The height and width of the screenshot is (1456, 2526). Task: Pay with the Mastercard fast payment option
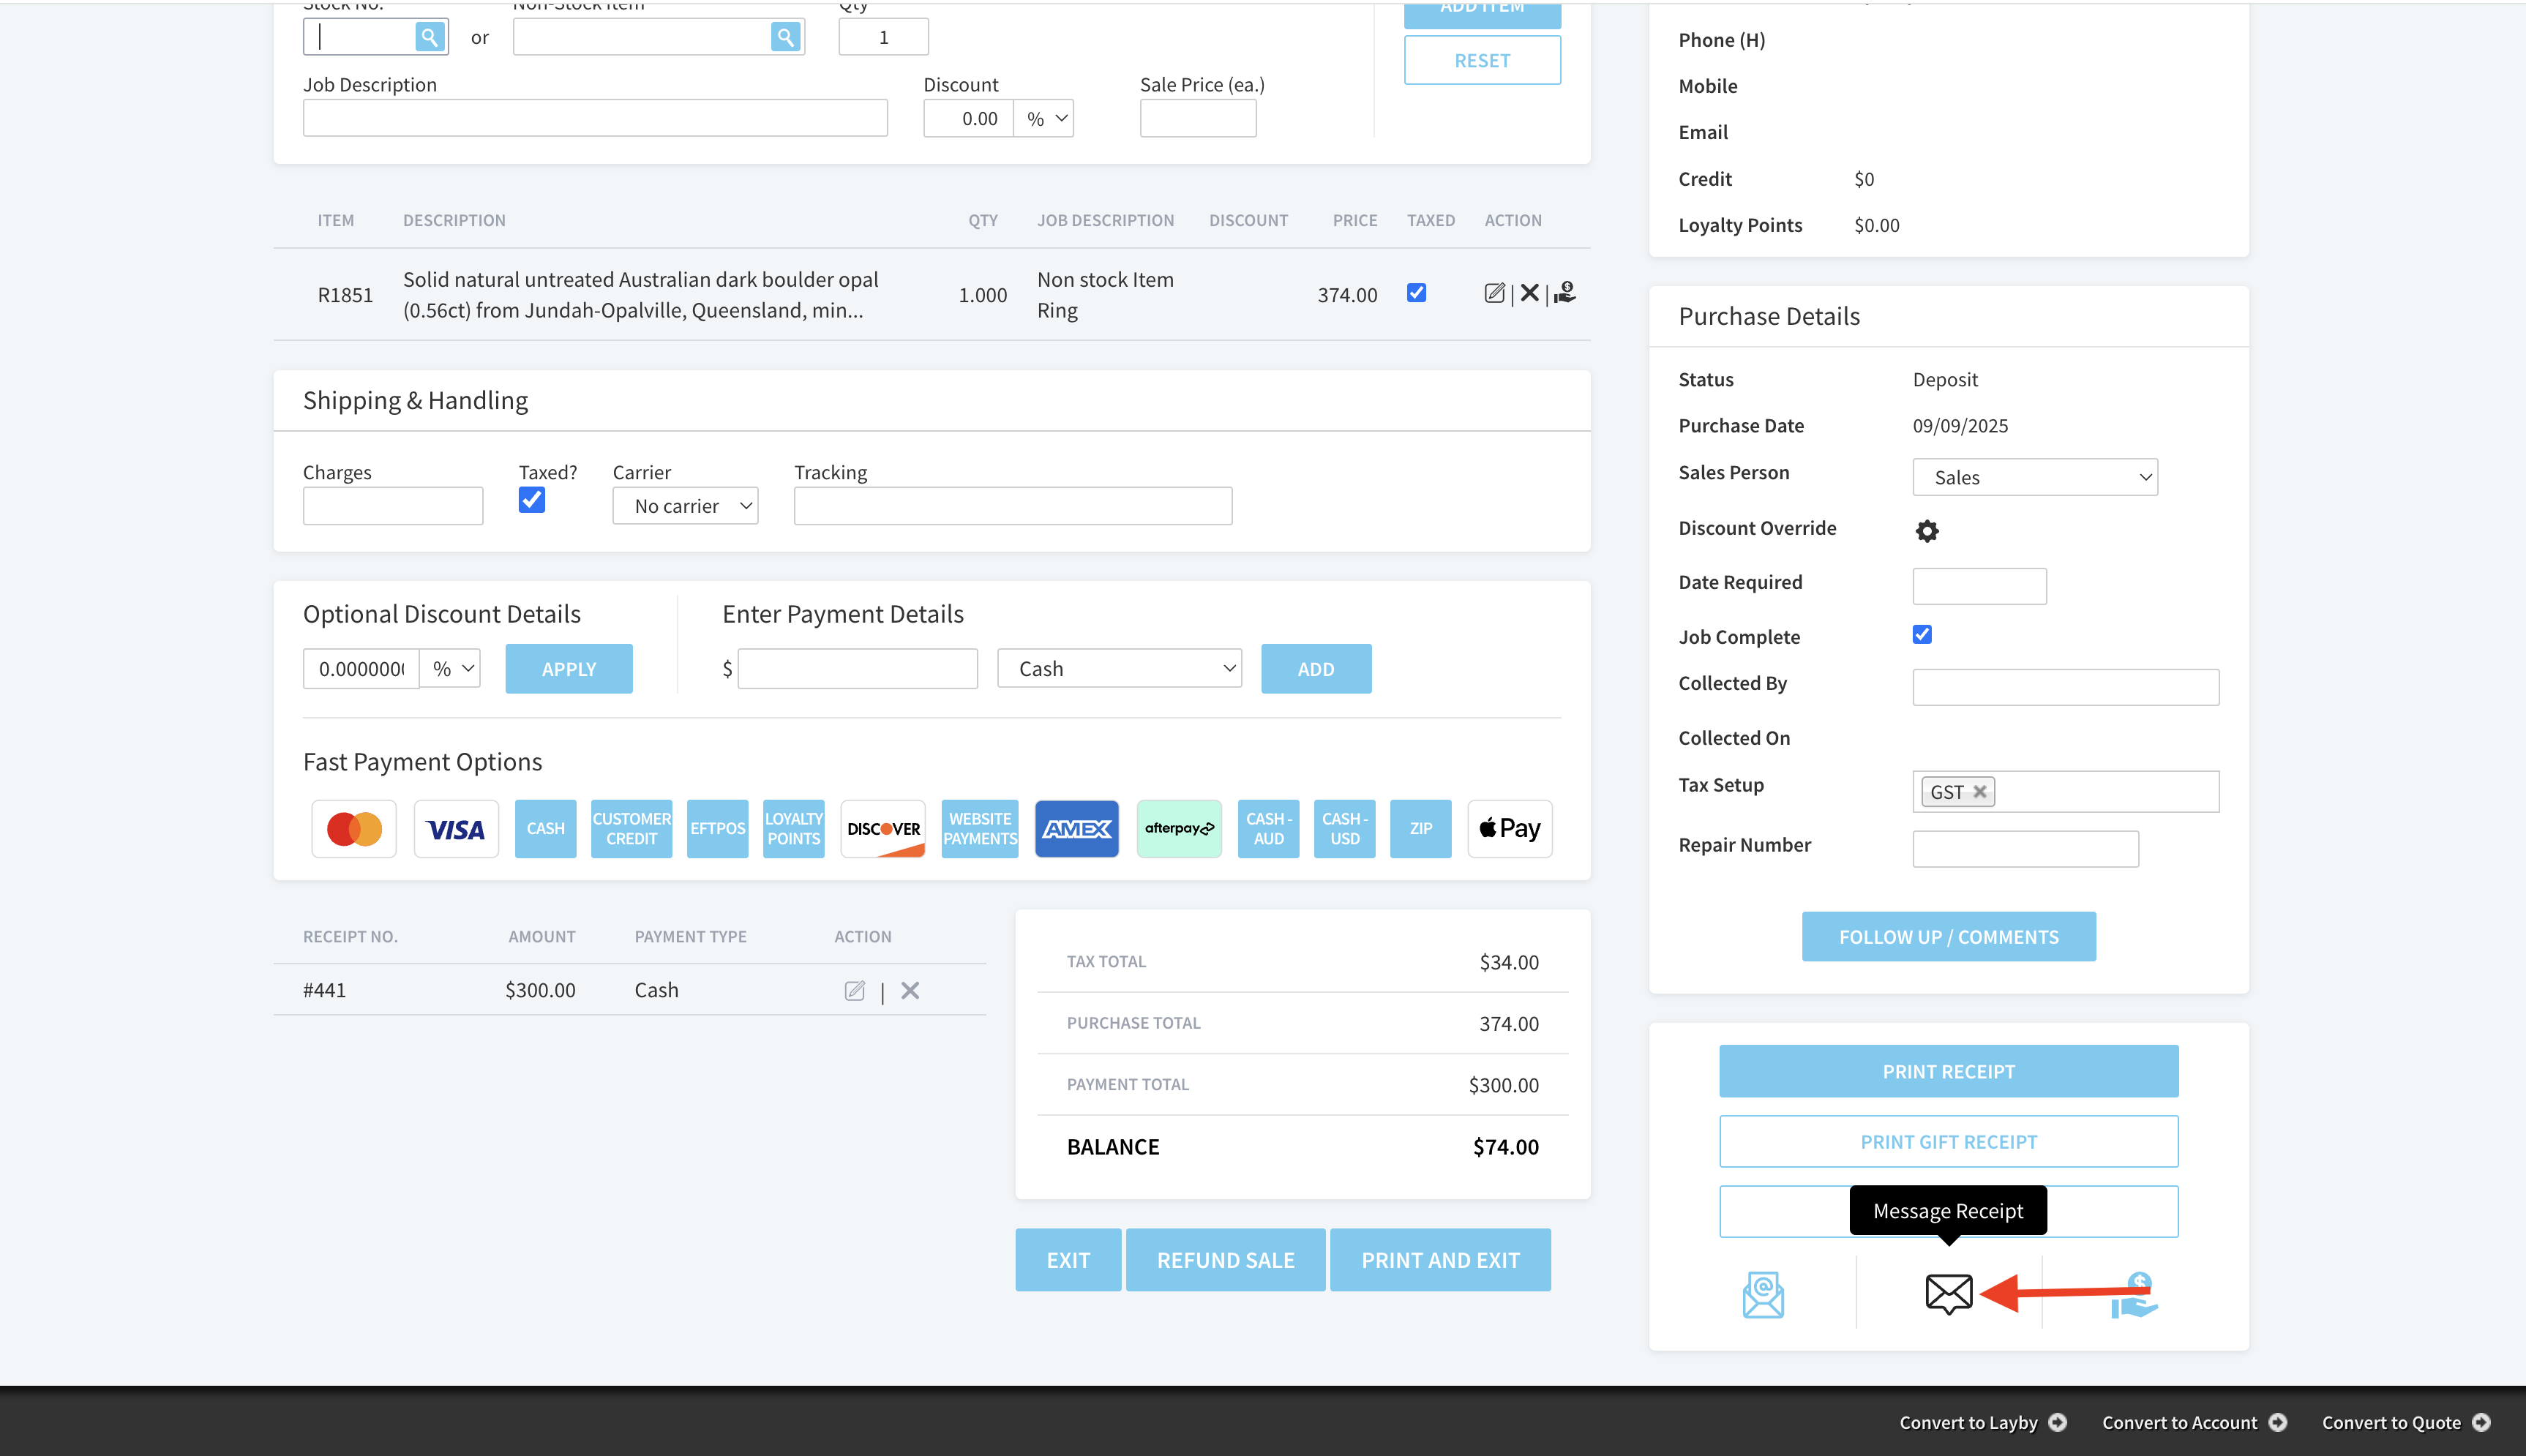coord(354,828)
